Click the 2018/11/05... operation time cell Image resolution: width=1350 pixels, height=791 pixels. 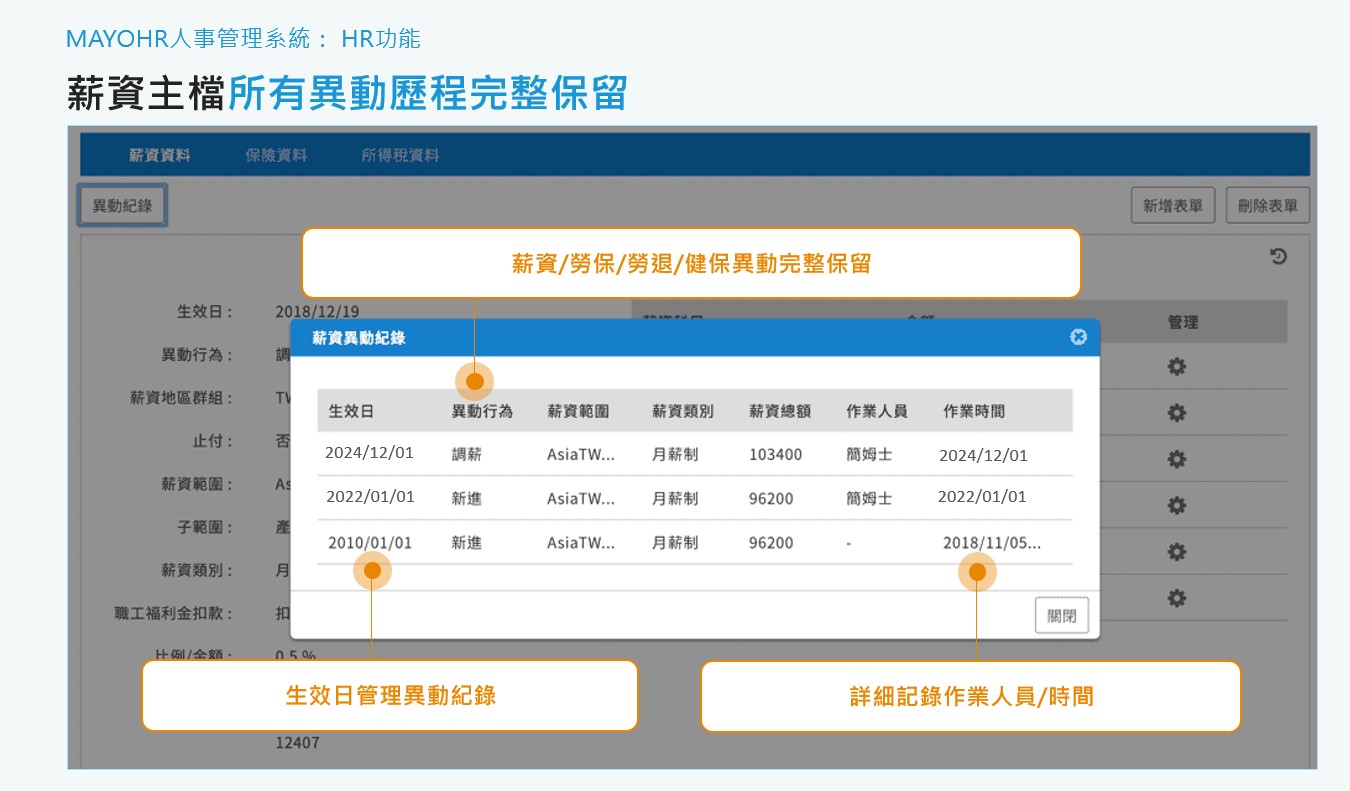pyautogui.click(x=992, y=543)
